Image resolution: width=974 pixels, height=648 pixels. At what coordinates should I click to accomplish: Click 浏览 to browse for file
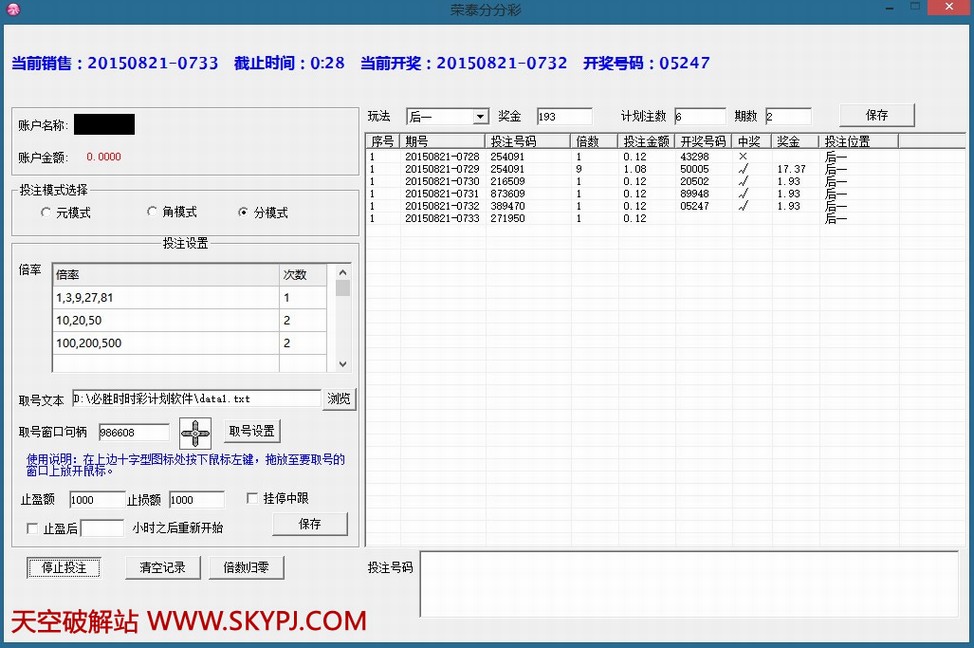click(339, 399)
